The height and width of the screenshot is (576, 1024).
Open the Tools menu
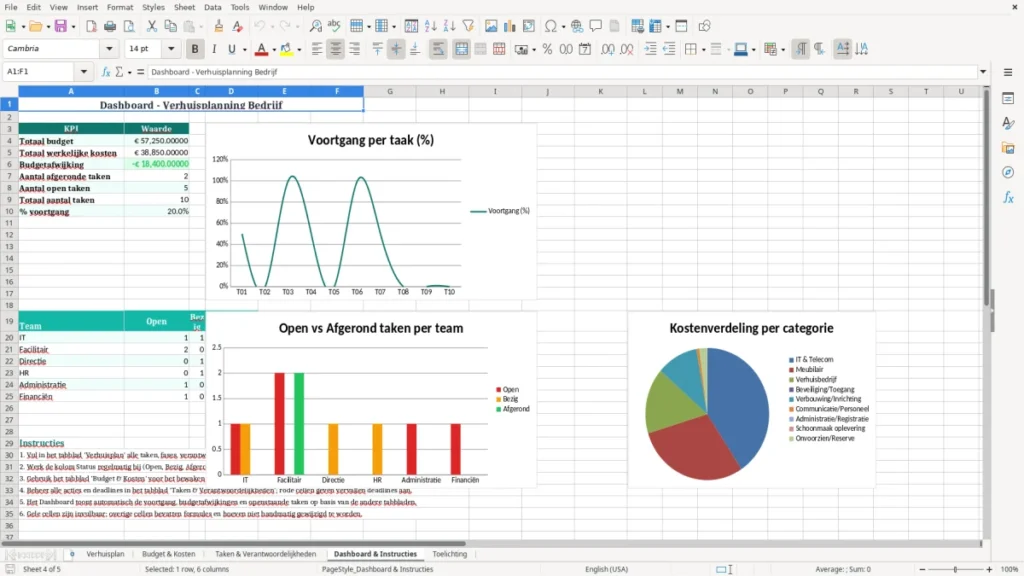(x=240, y=7)
